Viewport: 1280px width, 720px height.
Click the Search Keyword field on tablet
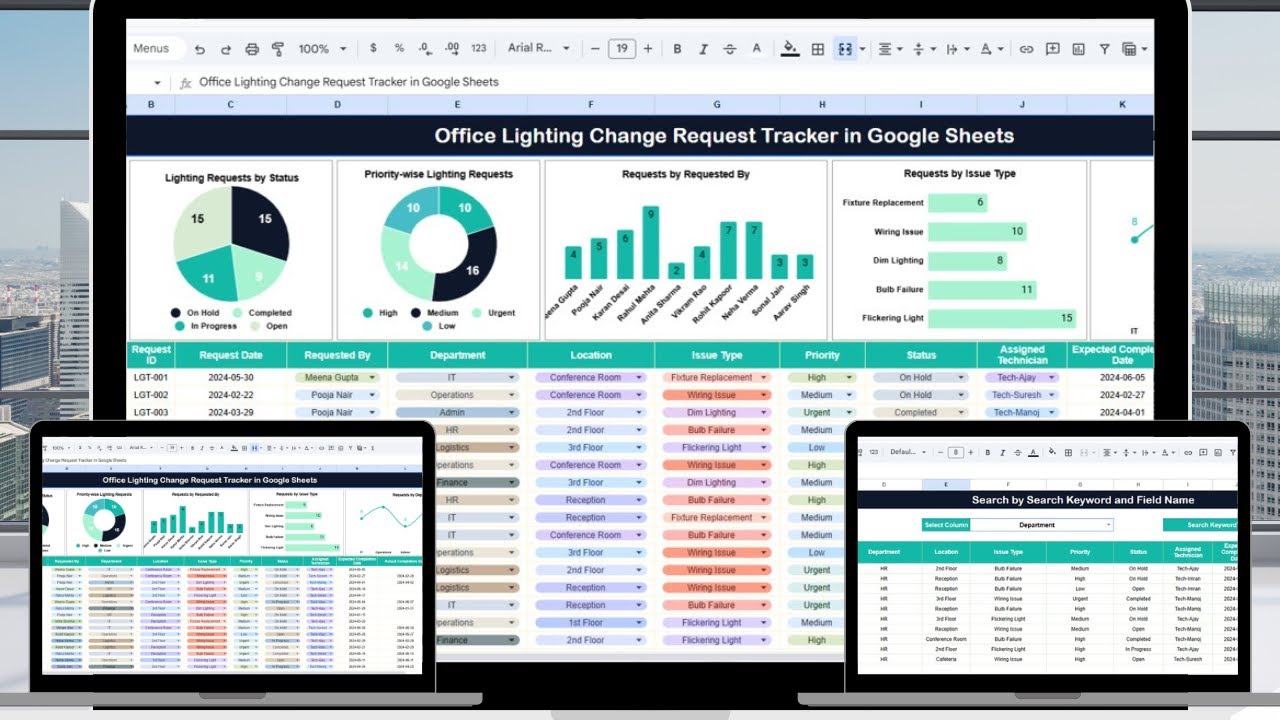[x=1200, y=525]
